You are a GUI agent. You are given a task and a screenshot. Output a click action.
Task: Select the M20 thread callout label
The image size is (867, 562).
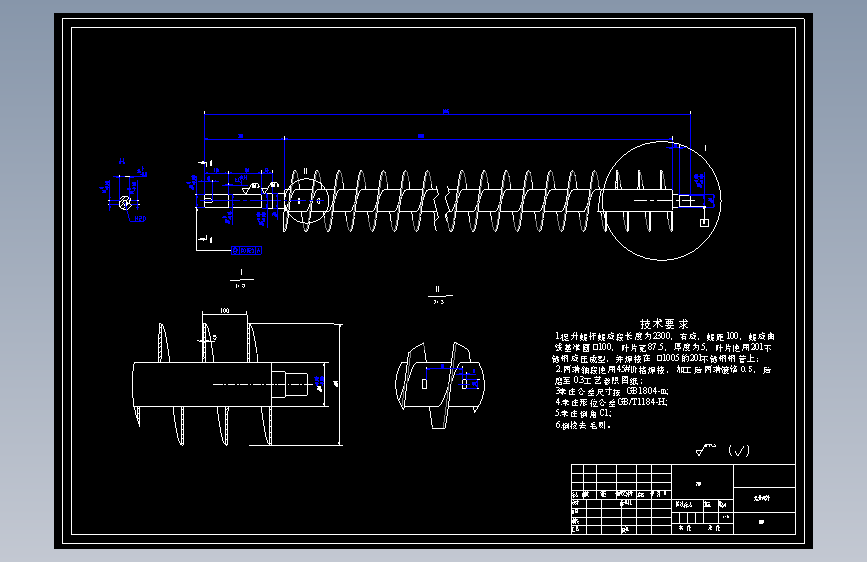coord(140,218)
